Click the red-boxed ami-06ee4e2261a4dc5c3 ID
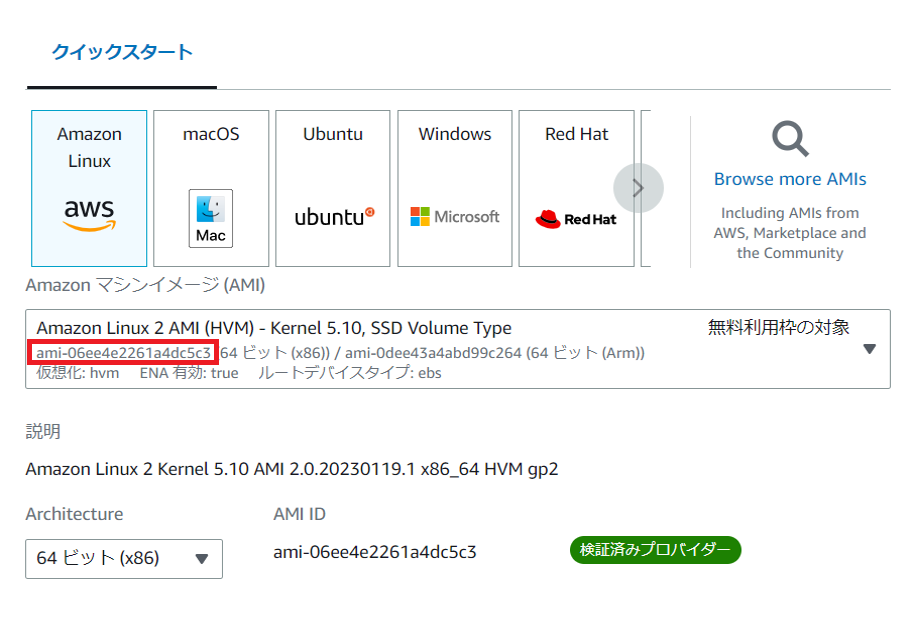913x624 pixels. pyautogui.click(x=124, y=353)
